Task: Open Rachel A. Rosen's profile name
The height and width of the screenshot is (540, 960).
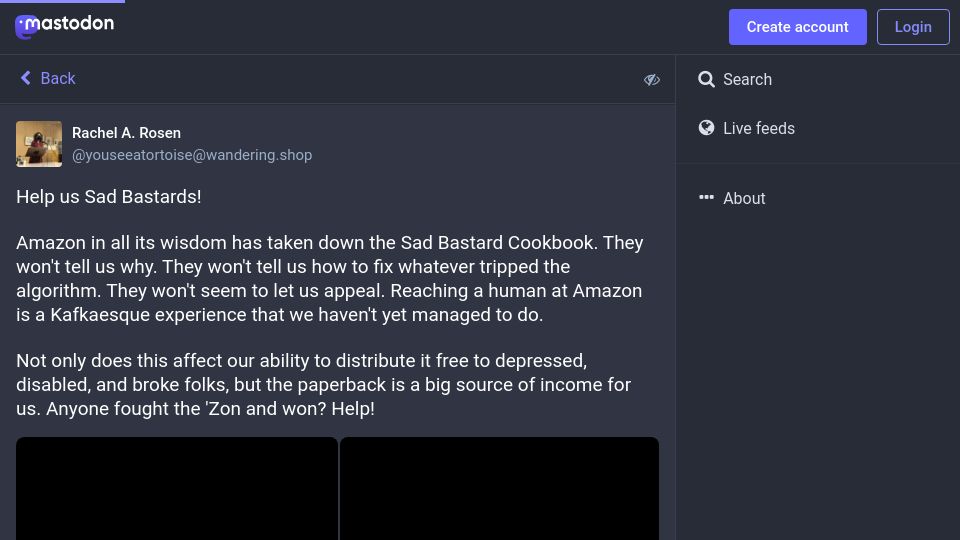Action: [126, 133]
